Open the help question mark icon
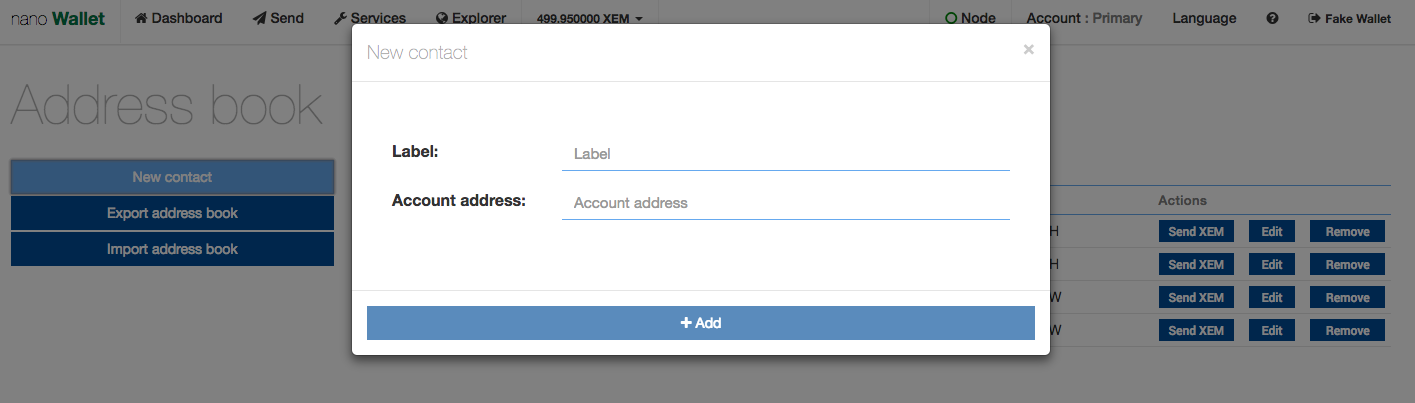The image size is (1415, 403). coord(1272,18)
